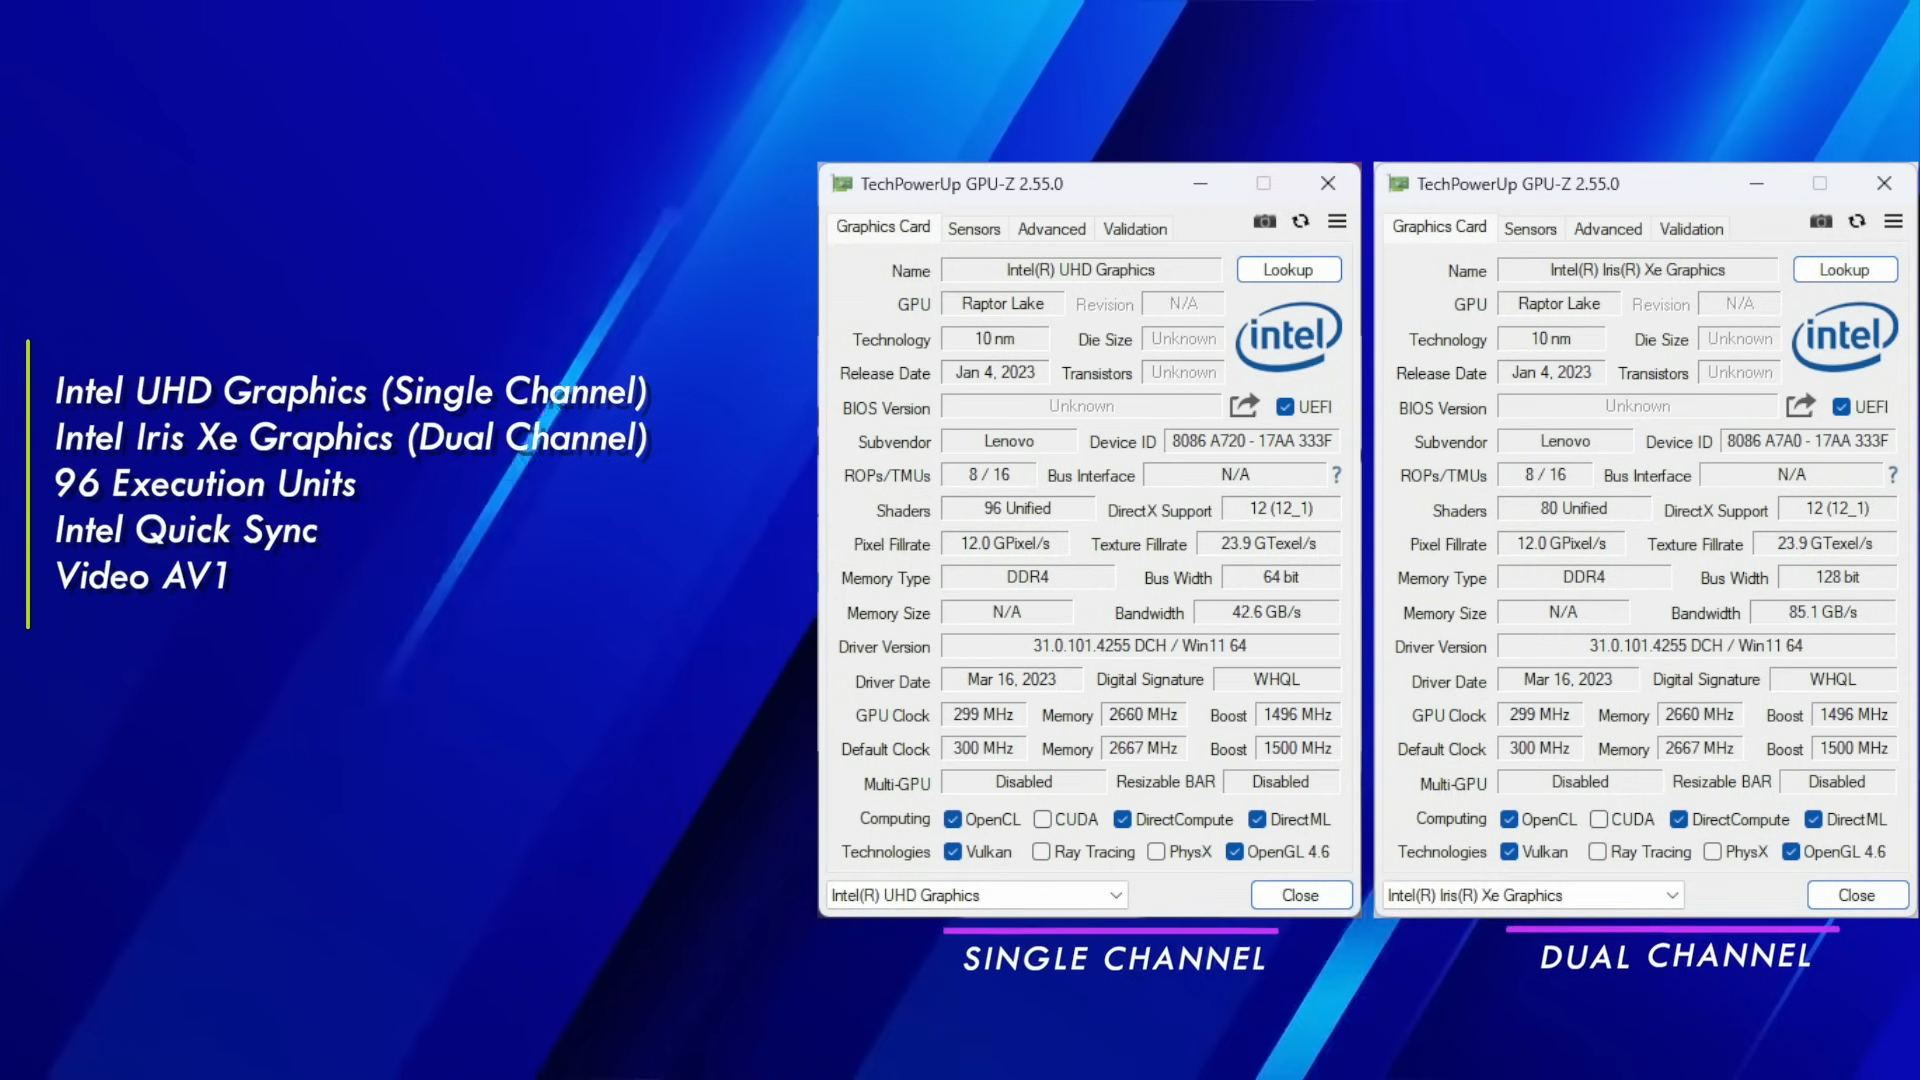This screenshot has width=1920, height=1080.
Task: Open hamburger menu in left GPU-Z window
Action: click(x=1337, y=221)
